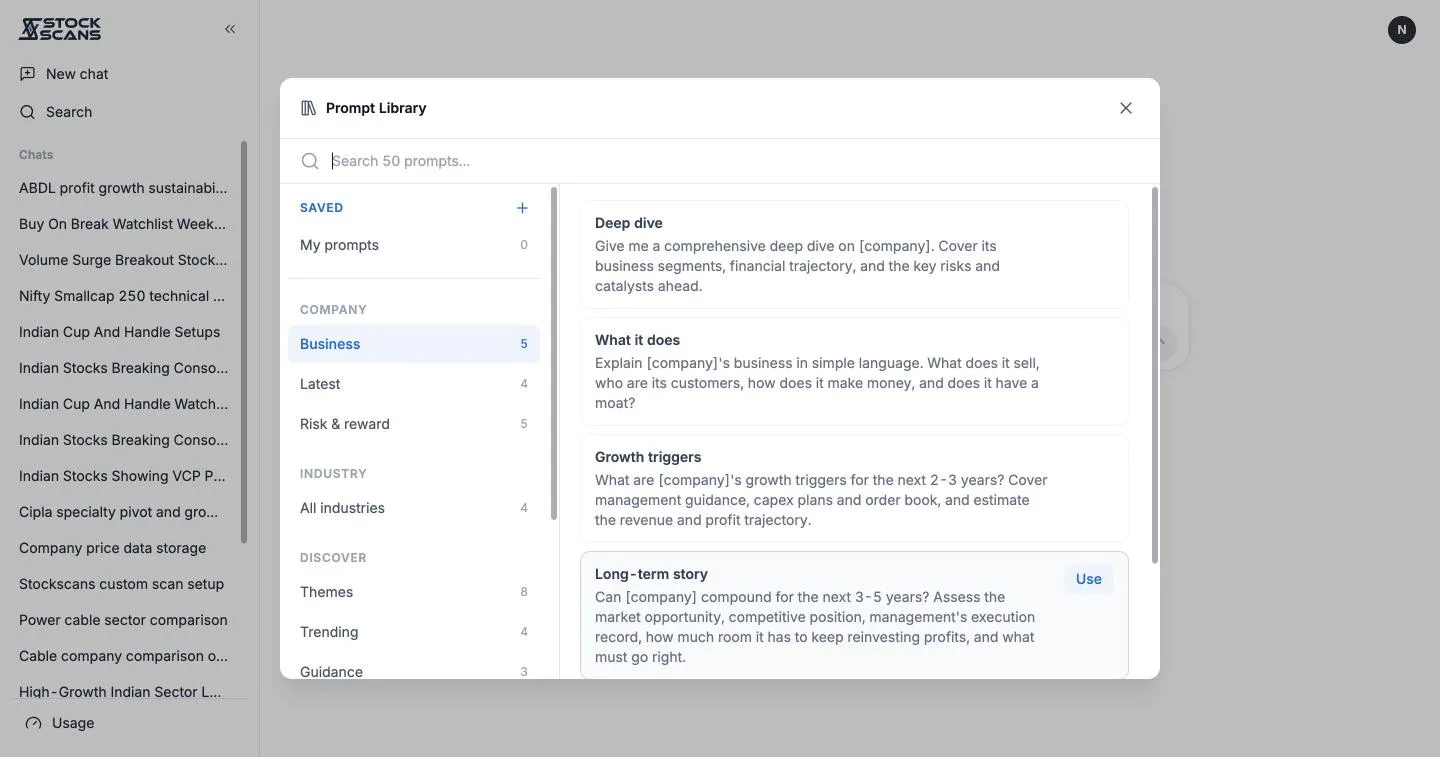The image size is (1440, 757).
Task: Open Stockscans custom scan setup chat
Action: tap(124, 584)
